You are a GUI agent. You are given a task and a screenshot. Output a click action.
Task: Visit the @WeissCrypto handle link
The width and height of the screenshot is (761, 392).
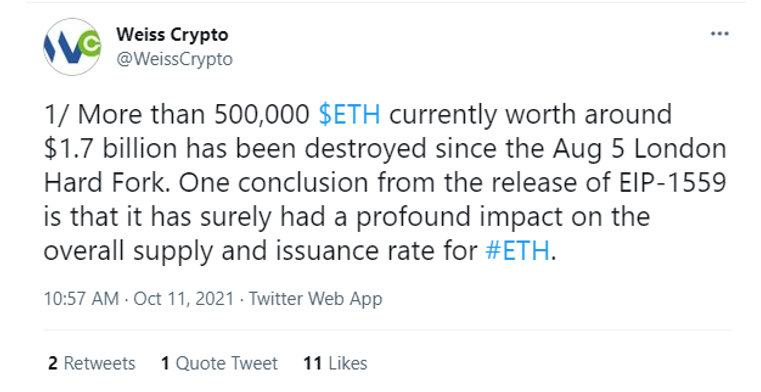tap(175, 59)
